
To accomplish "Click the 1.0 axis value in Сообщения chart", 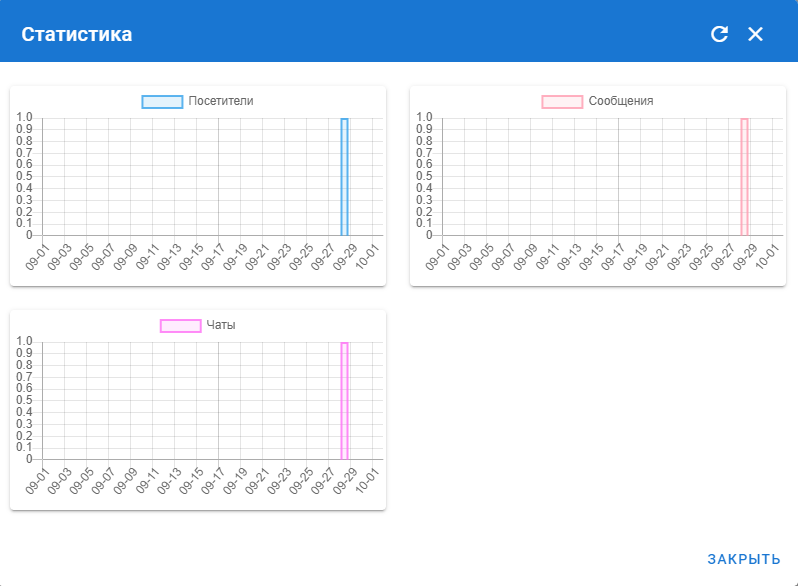I will [x=424, y=117].
